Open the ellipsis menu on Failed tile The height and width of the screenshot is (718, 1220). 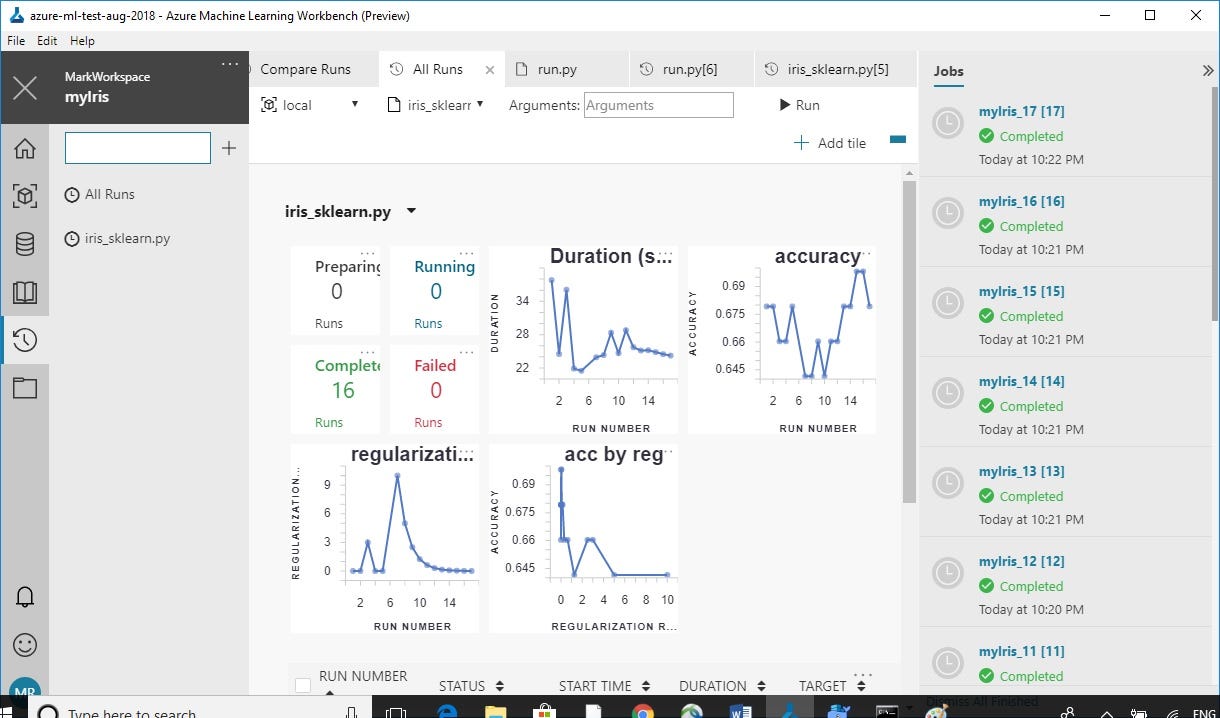click(466, 352)
